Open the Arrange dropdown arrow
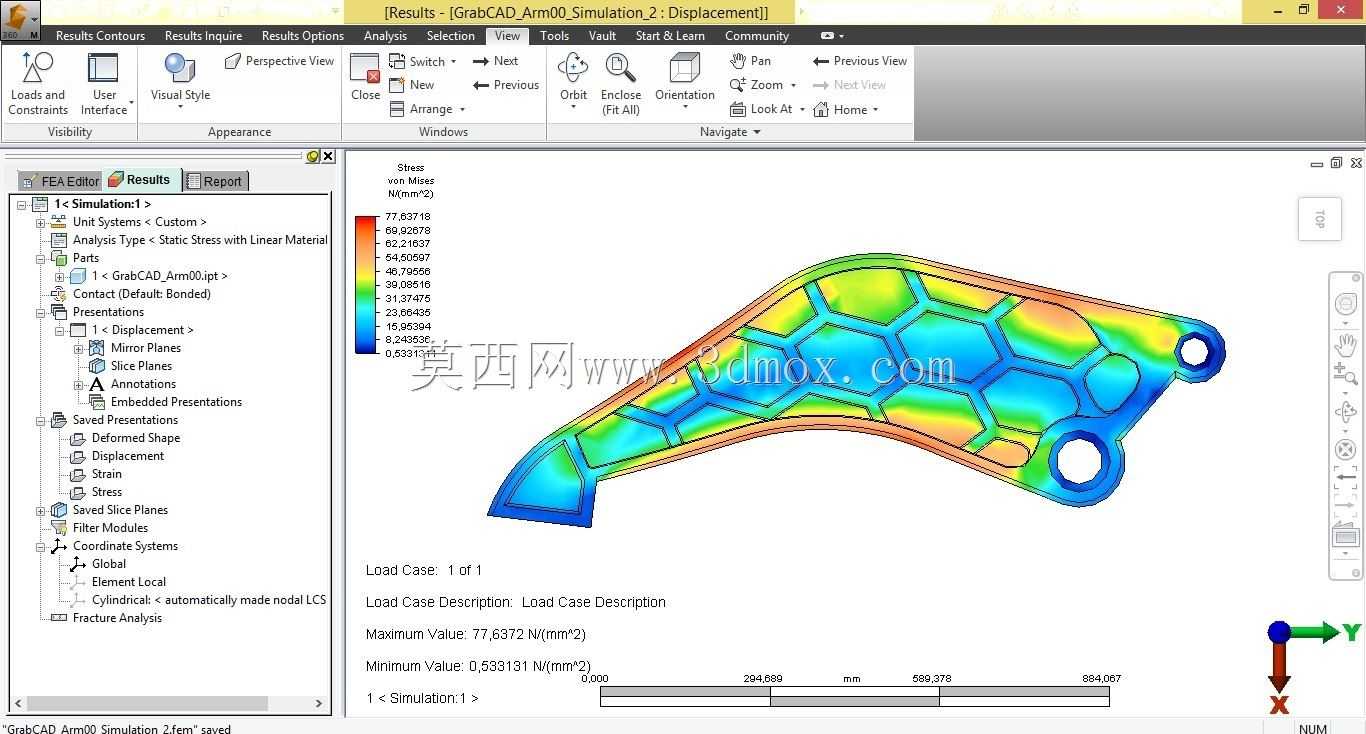This screenshot has height=734, width=1366. (462, 109)
